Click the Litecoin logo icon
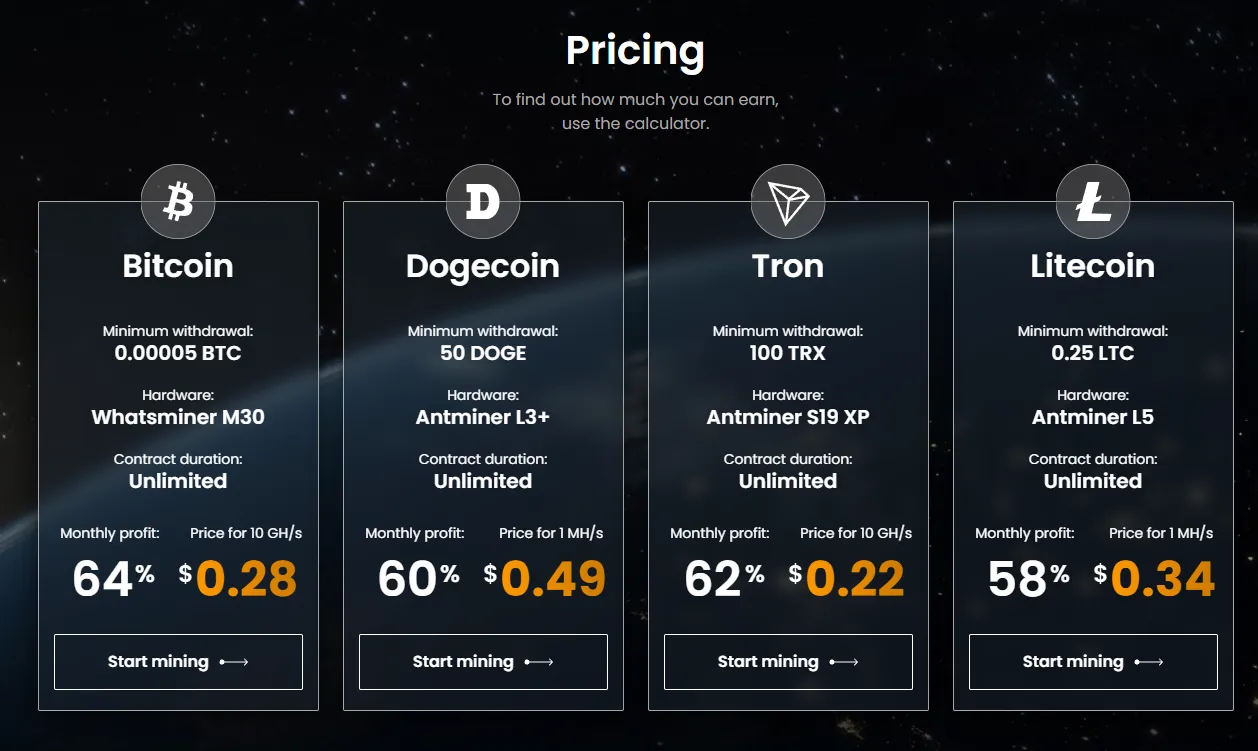 coord(1093,202)
